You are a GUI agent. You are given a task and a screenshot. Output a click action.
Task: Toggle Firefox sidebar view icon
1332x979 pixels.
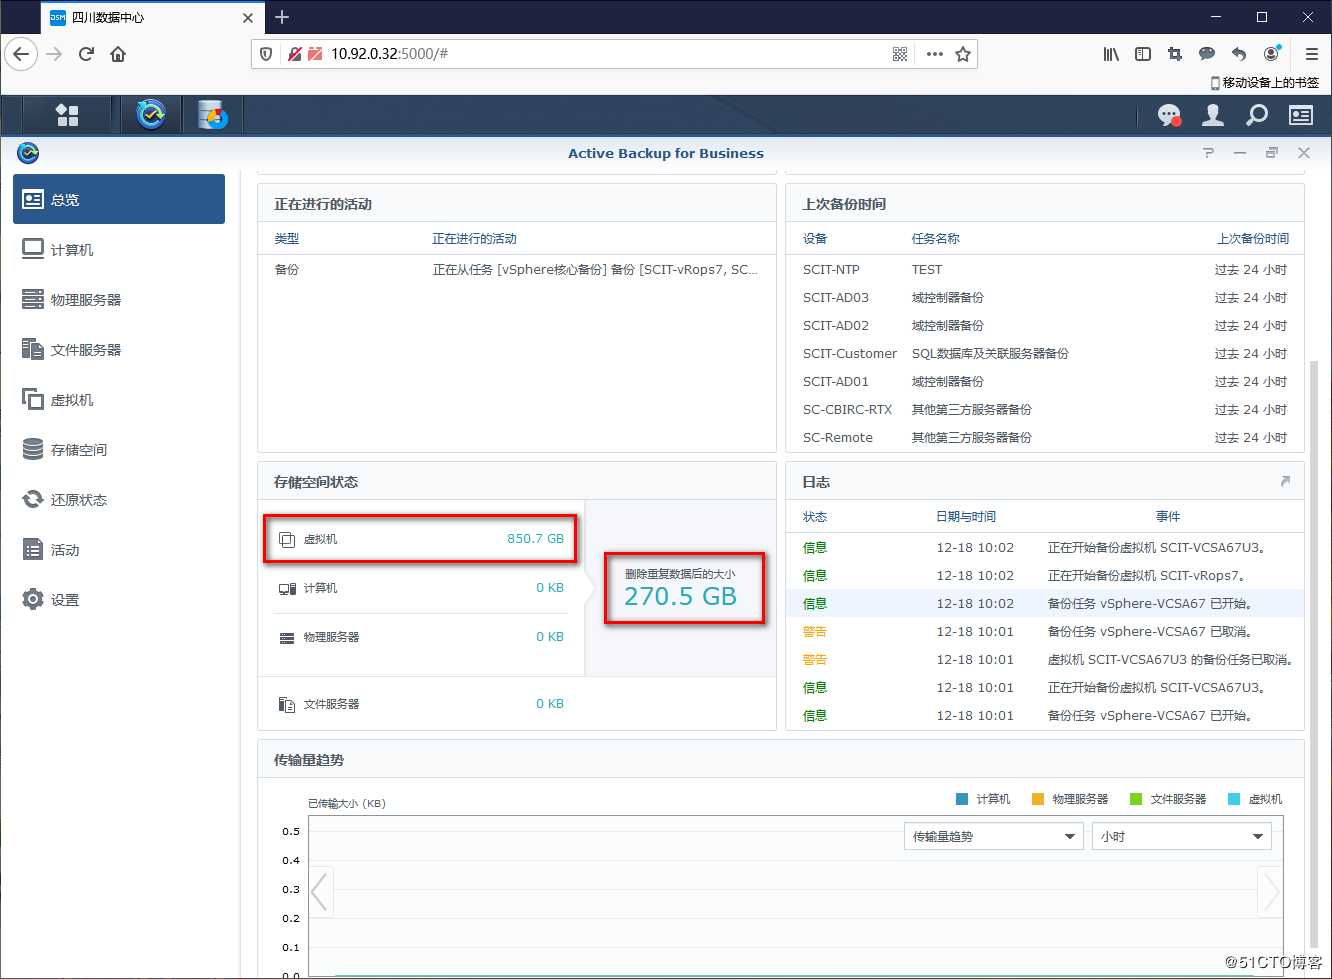[1143, 54]
